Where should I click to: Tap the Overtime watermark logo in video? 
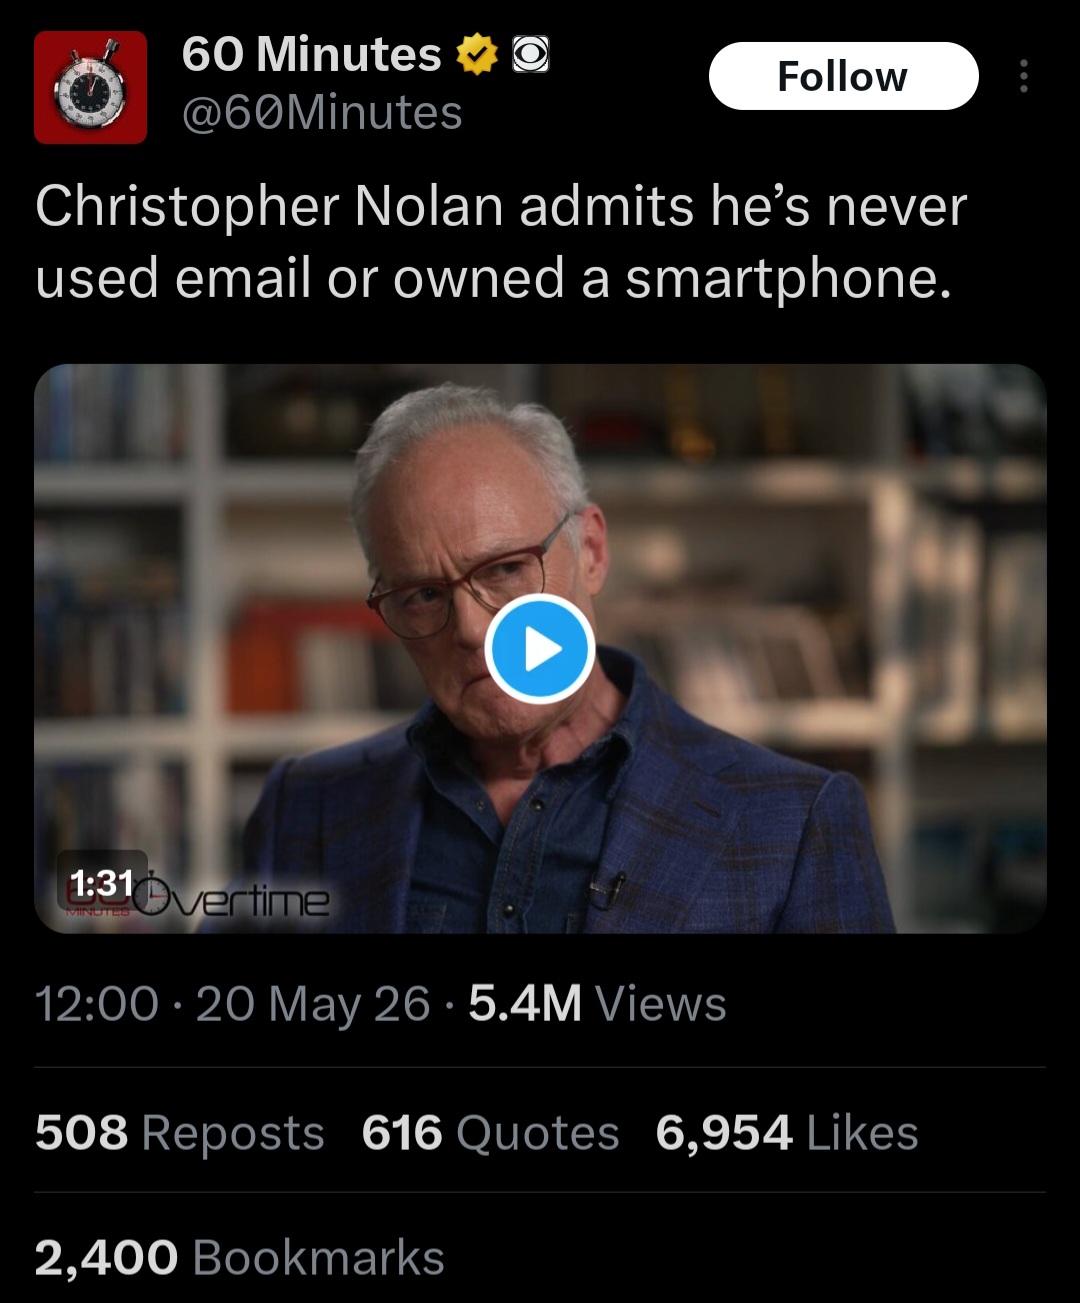pos(230,901)
